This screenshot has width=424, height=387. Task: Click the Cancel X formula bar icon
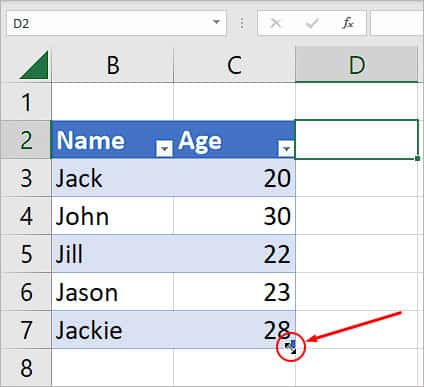pos(276,23)
